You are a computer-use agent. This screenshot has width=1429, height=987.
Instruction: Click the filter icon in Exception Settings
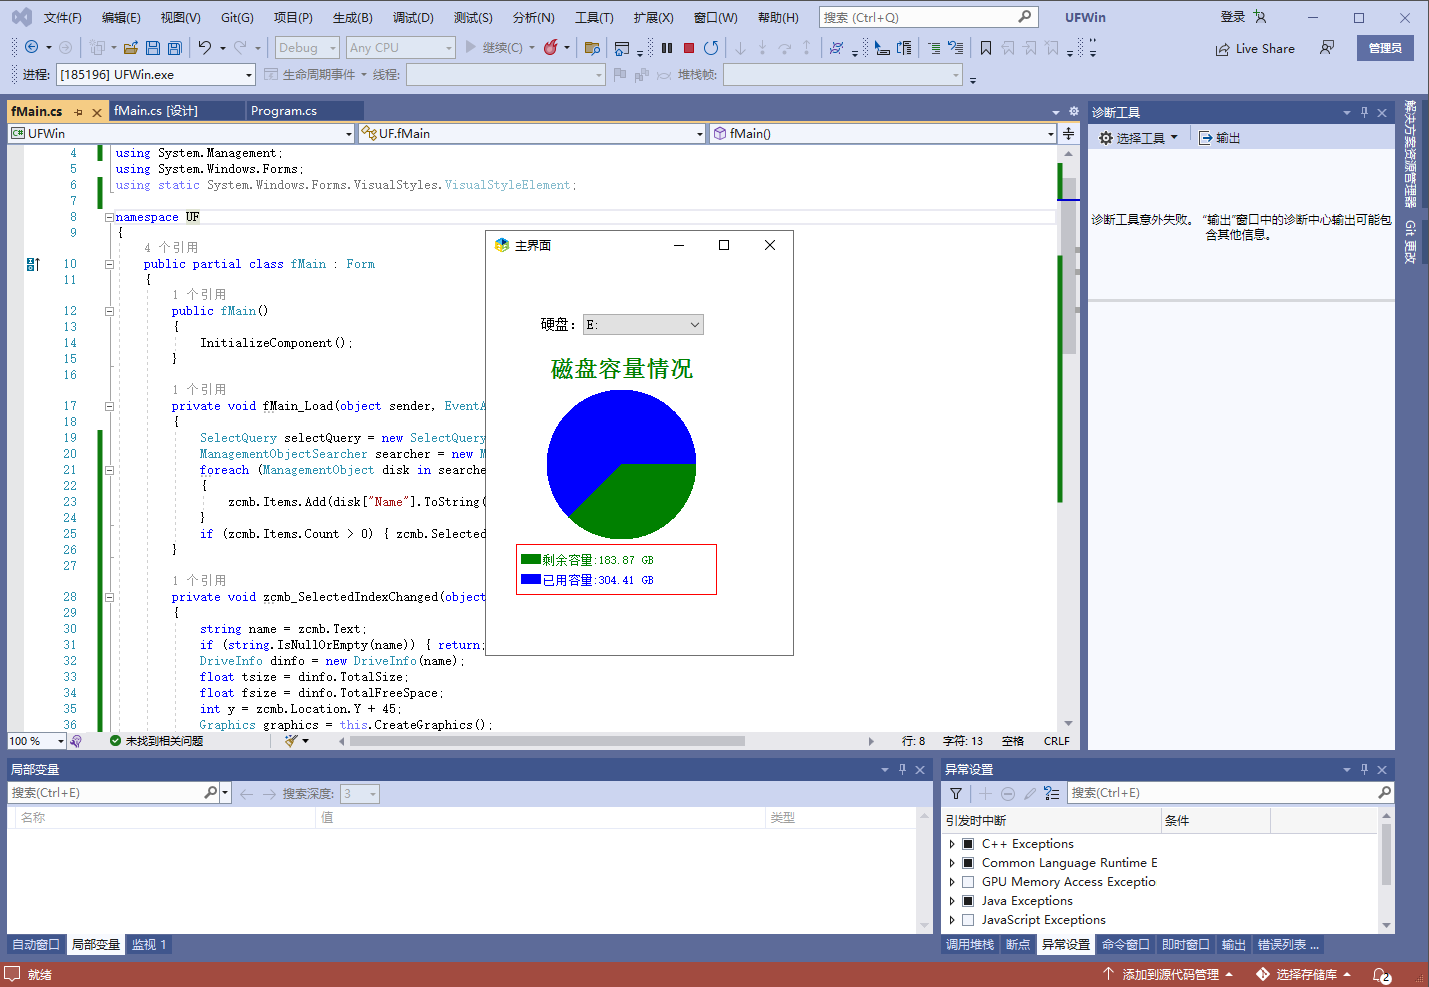956,793
